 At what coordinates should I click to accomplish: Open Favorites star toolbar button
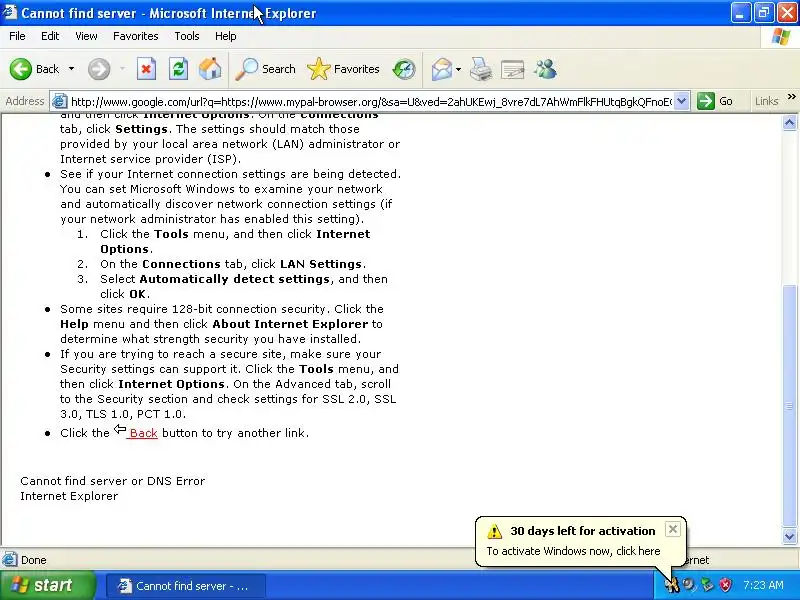click(343, 69)
